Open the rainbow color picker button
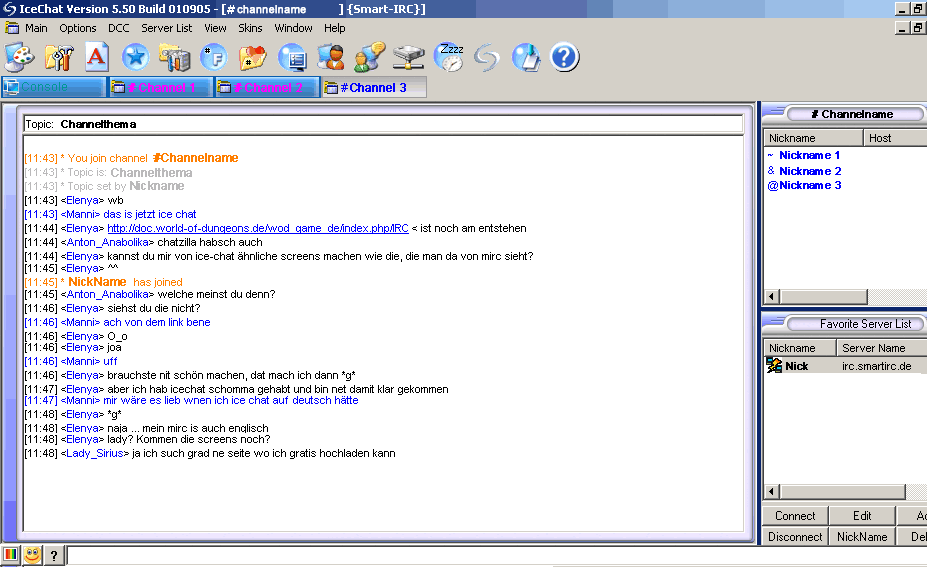Screen dimensions: 927x568 pos(11,555)
